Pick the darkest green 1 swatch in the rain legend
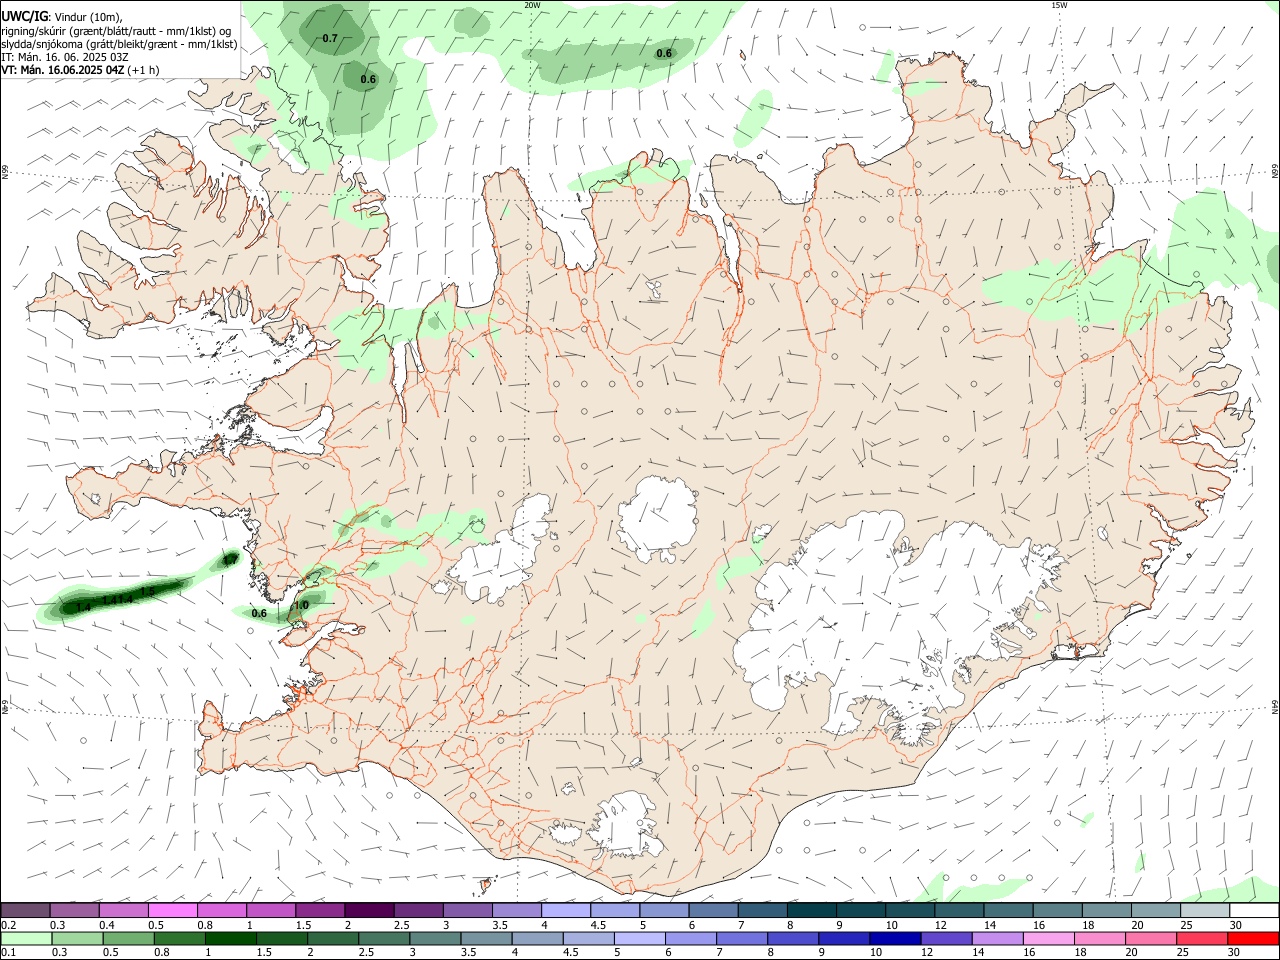 tap(232, 939)
